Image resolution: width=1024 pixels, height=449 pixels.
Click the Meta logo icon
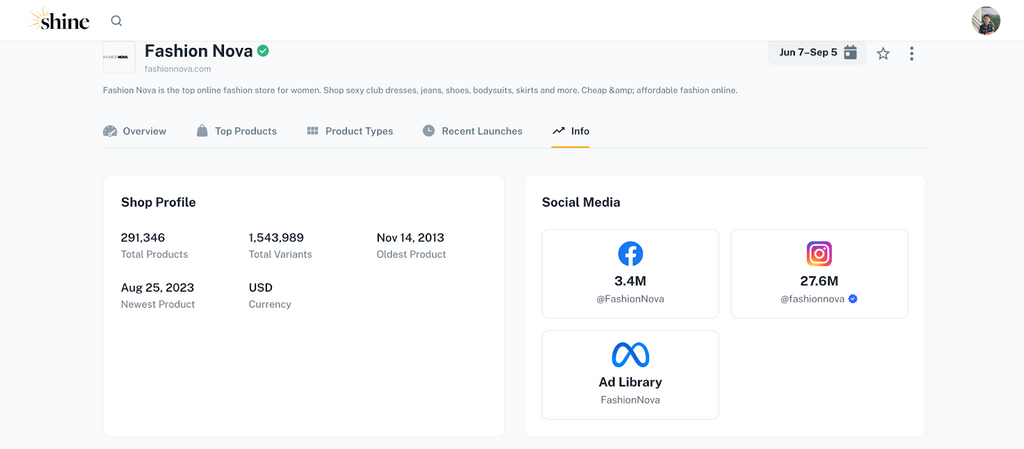[630, 354]
